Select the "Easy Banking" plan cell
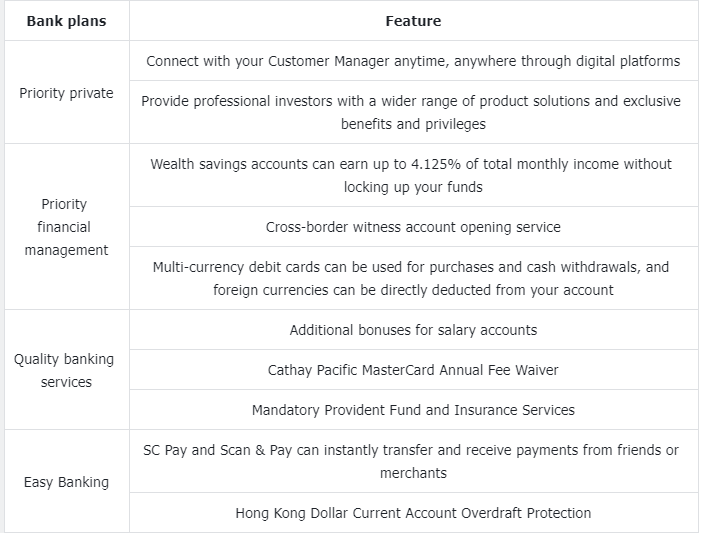This screenshot has height=533, width=703. pos(66,482)
